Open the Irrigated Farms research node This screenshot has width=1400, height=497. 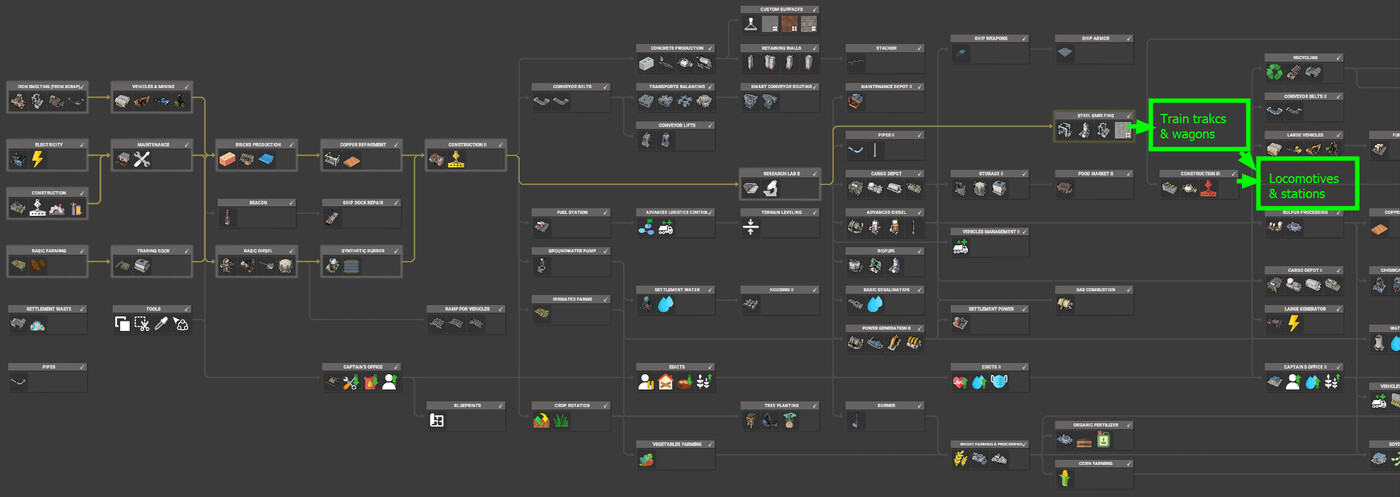click(x=570, y=310)
